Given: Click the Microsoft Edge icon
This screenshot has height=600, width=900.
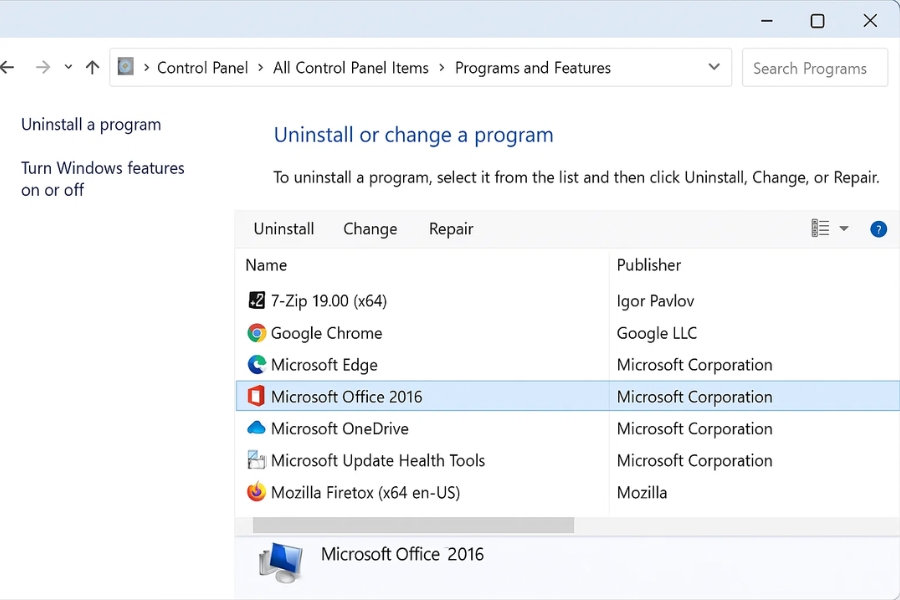Looking at the screenshot, I should [x=256, y=365].
